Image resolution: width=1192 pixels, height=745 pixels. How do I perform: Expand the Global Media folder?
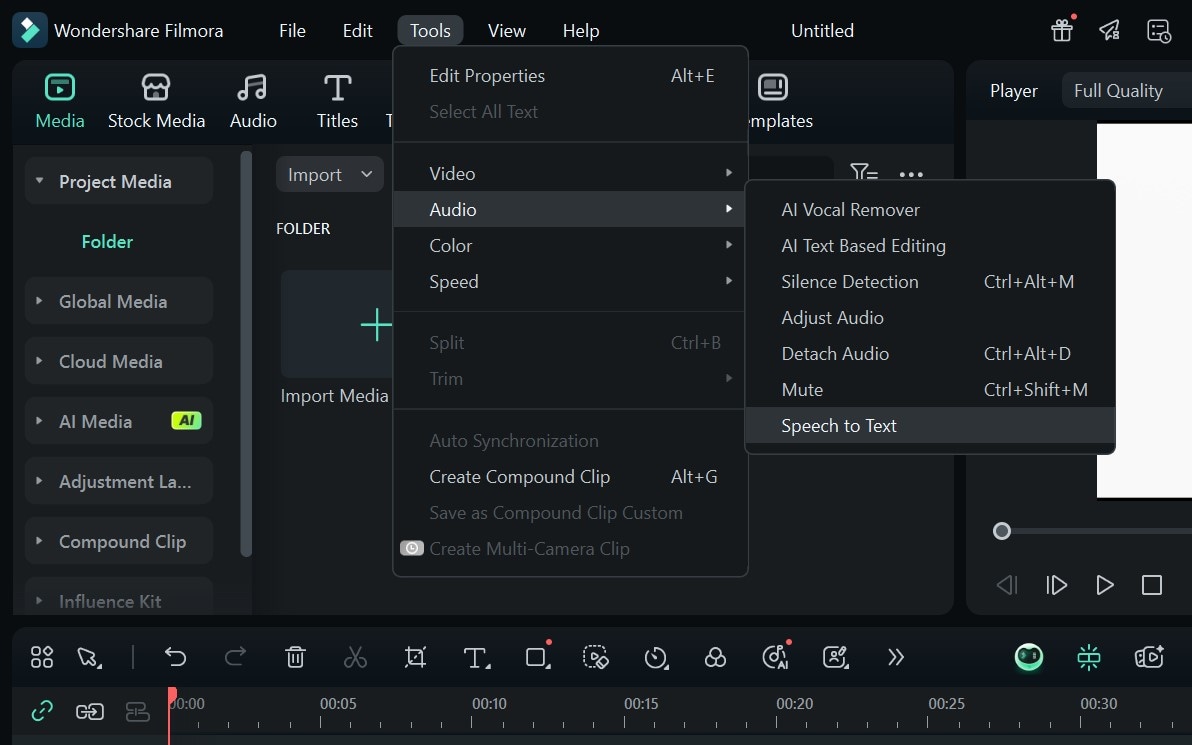tap(39, 301)
